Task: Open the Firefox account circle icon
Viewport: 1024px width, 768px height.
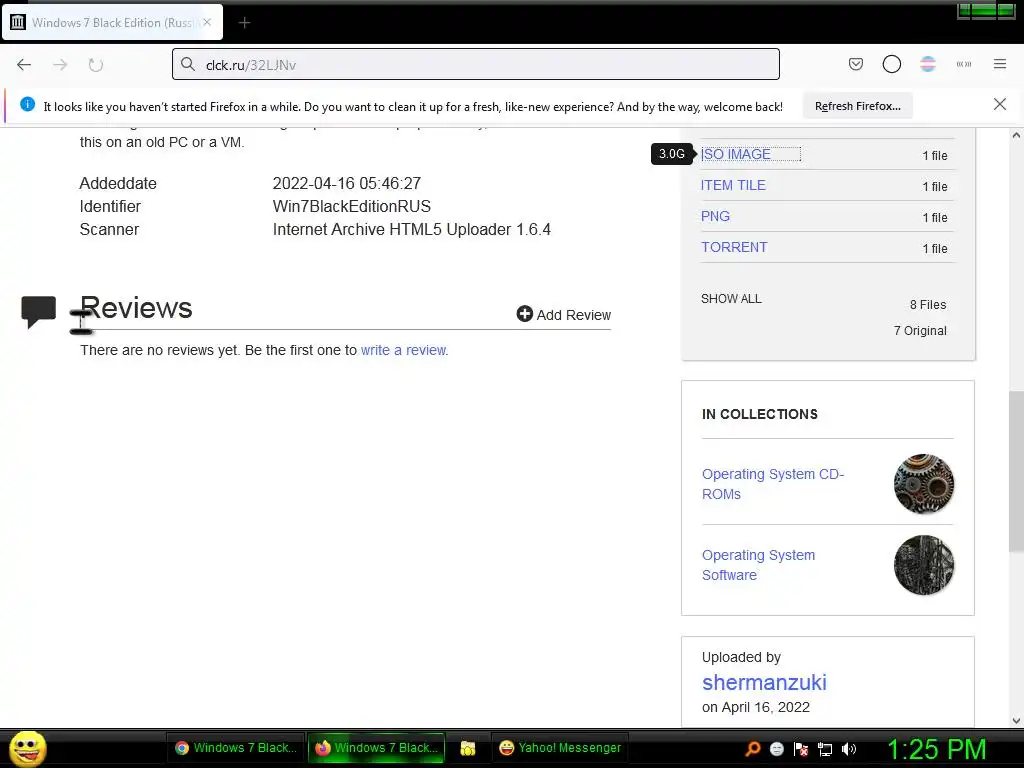Action: pyautogui.click(x=891, y=64)
